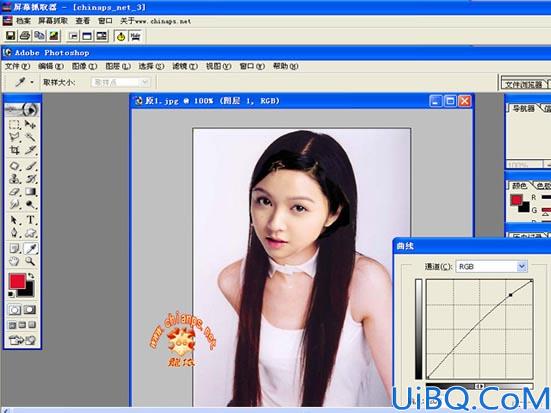
Task: Open eyedropper tool preset picker arrow
Action: coord(32,82)
